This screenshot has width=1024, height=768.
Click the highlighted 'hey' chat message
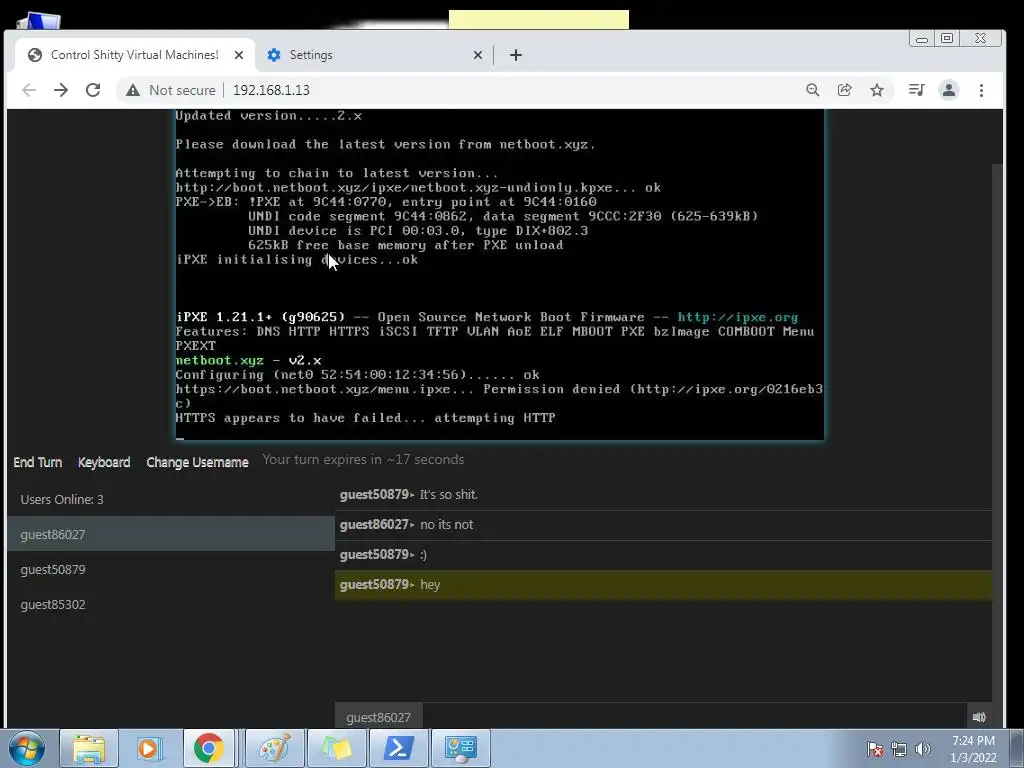(663, 584)
